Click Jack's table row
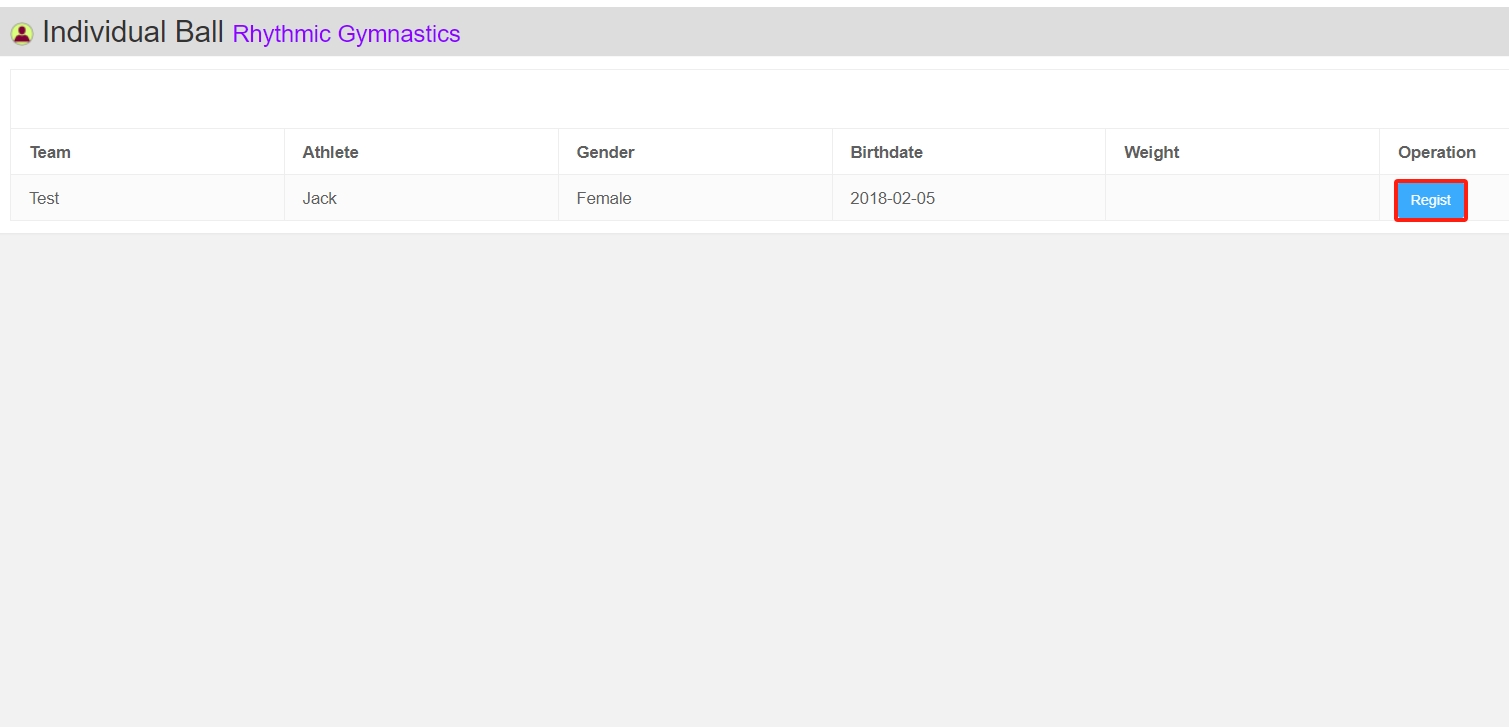This screenshot has width=1509, height=727. [700, 198]
